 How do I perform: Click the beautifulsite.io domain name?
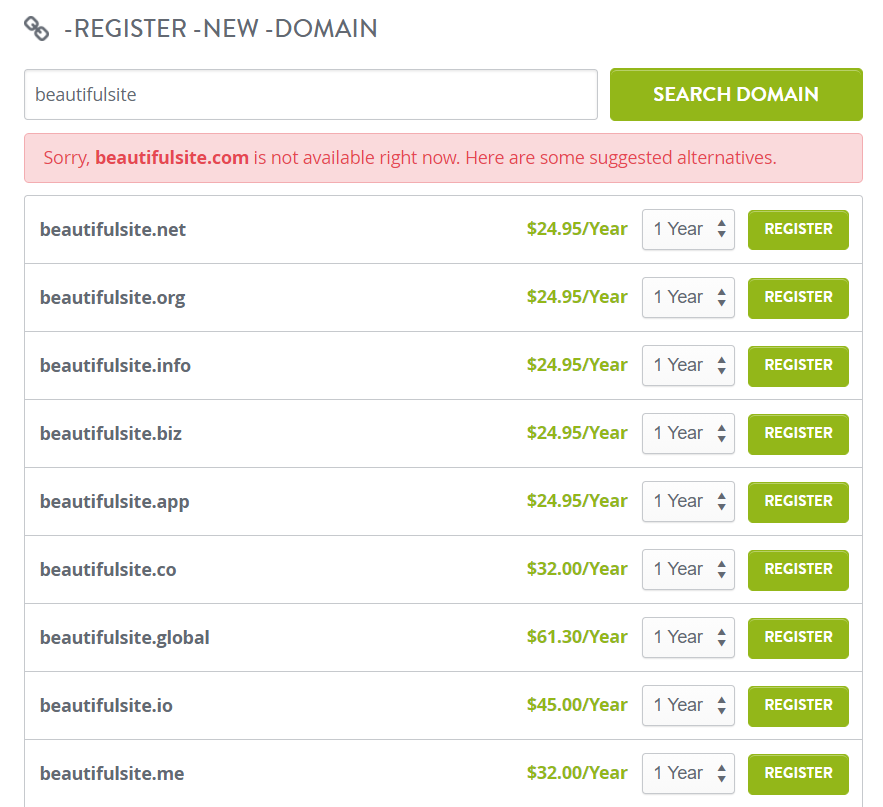click(106, 706)
